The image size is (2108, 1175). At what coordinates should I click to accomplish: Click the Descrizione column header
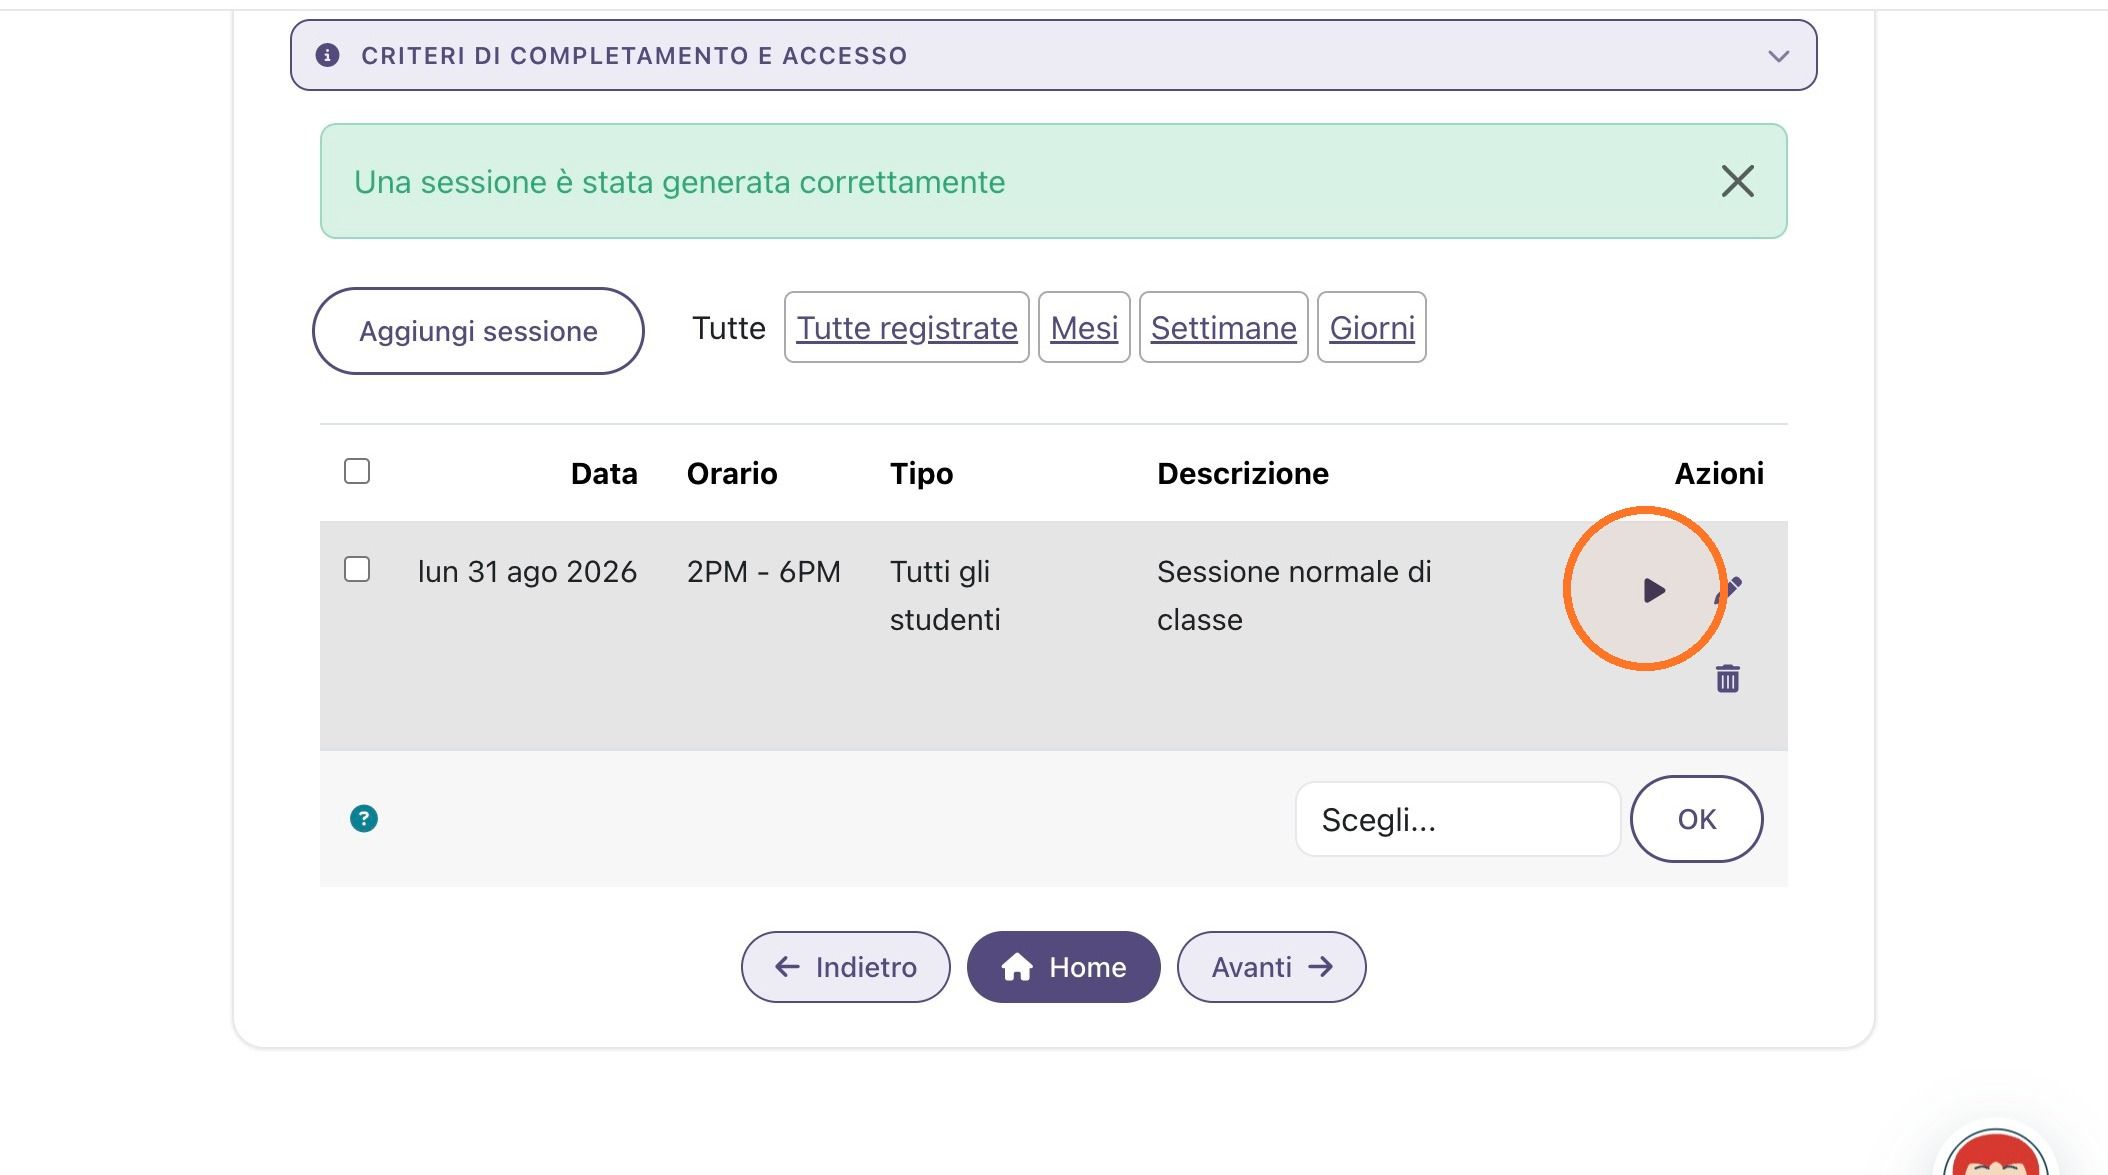(x=1243, y=473)
